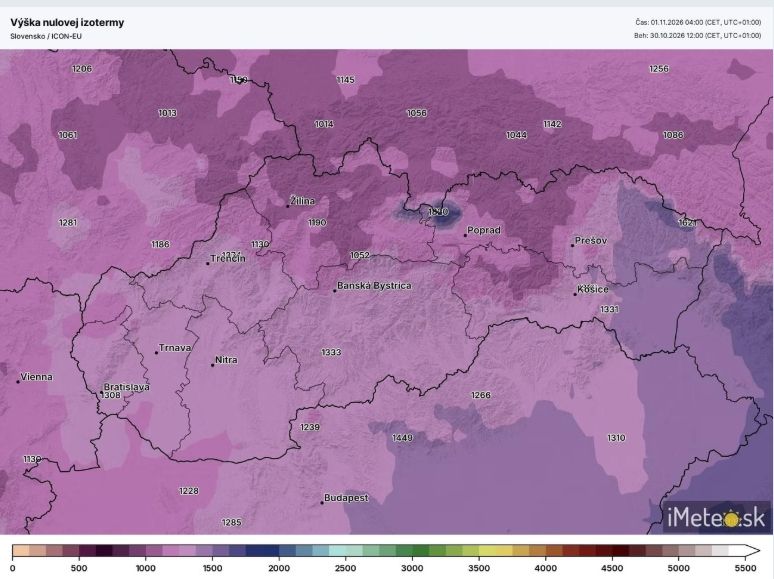This screenshot has width=774, height=579.
Task: Pick the yellow legend swatch at 3500
Action: [x=487, y=551]
